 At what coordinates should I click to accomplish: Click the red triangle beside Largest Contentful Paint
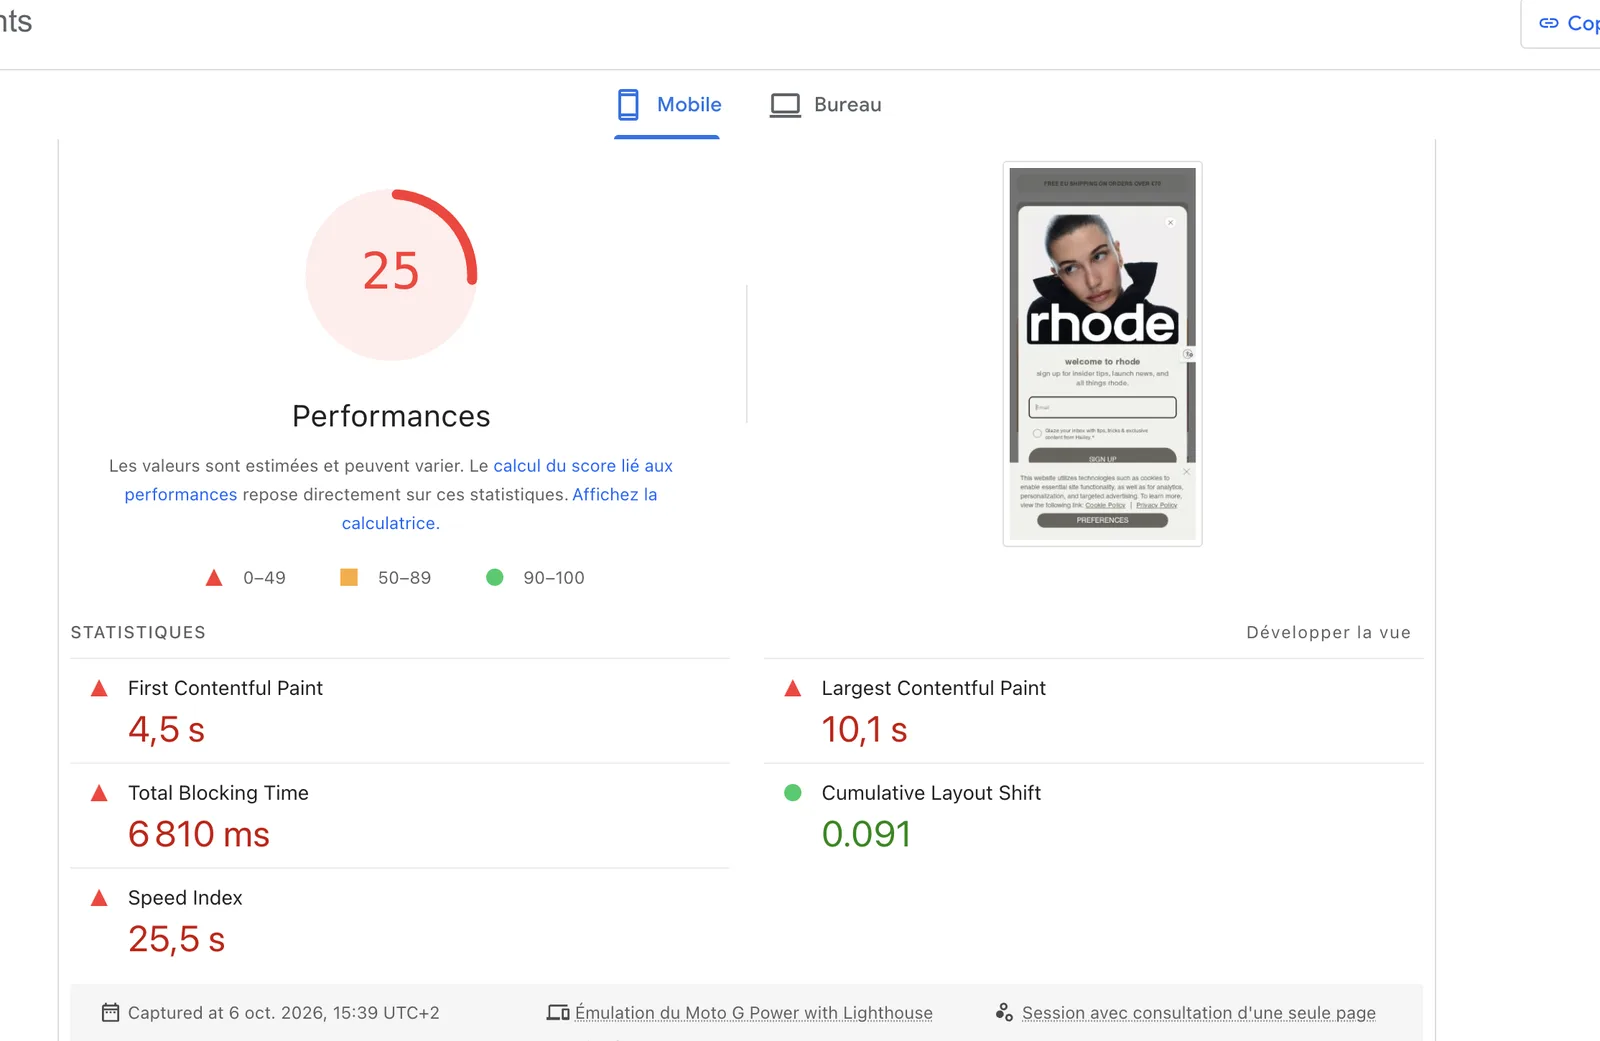click(x=793, y=688)
